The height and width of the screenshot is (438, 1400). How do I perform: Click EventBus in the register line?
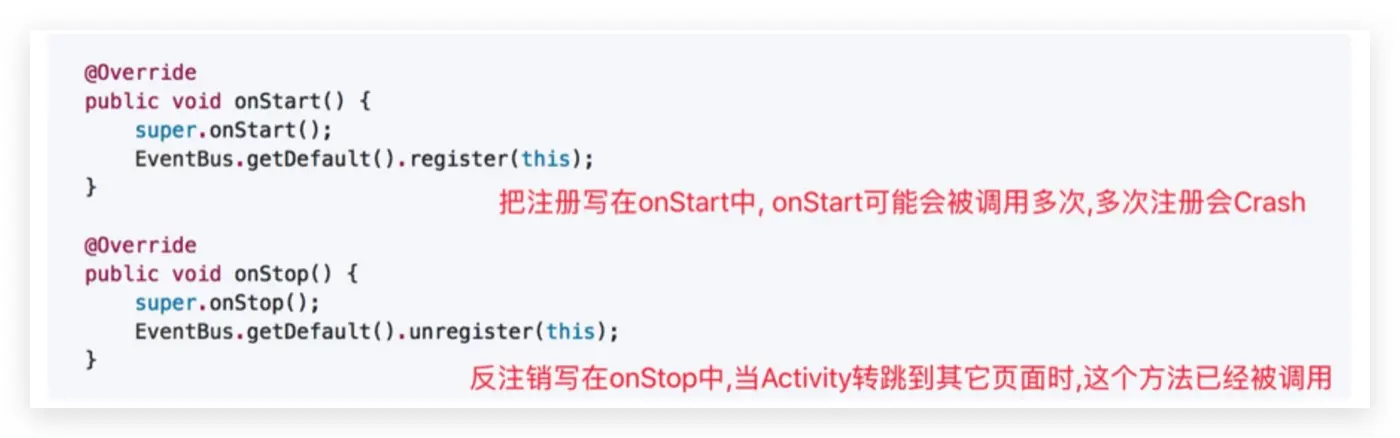(x=183, y=159)
